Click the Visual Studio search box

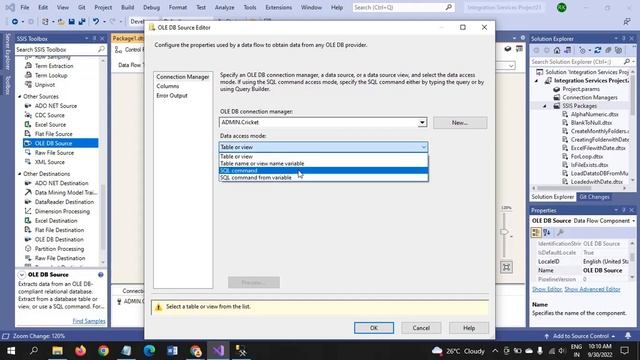pos(403,7)
